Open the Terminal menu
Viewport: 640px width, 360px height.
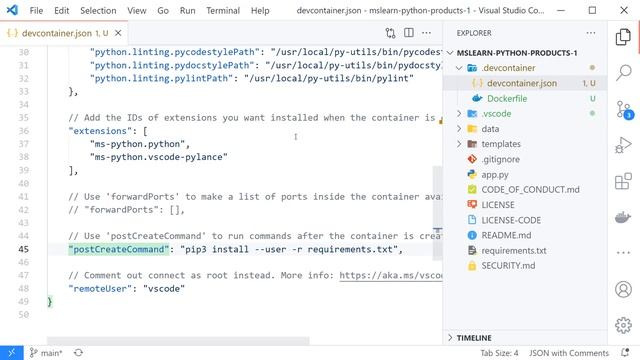tap(222, 10)
